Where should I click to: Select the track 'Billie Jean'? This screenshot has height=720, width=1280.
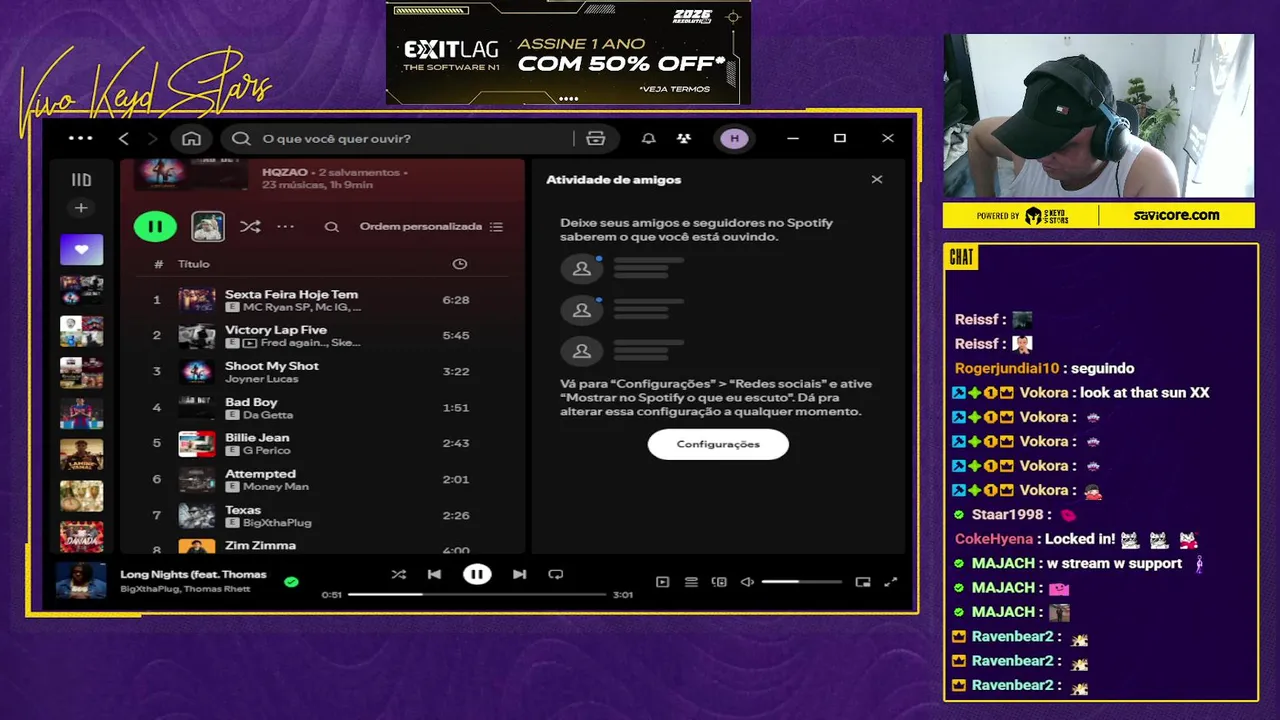point(257,438)
